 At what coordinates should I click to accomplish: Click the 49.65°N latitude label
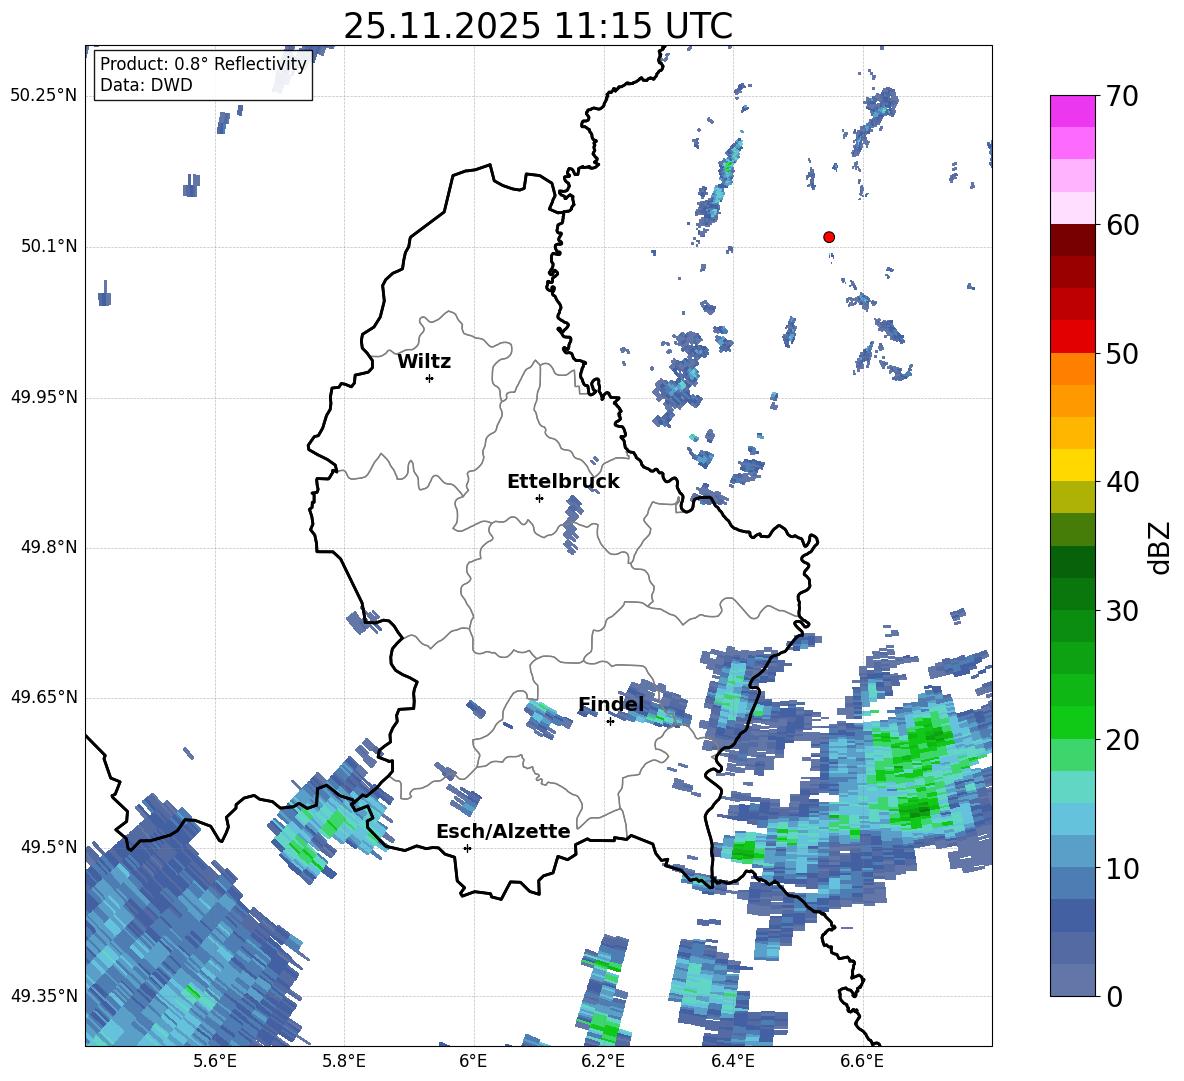tap(44, 696)
